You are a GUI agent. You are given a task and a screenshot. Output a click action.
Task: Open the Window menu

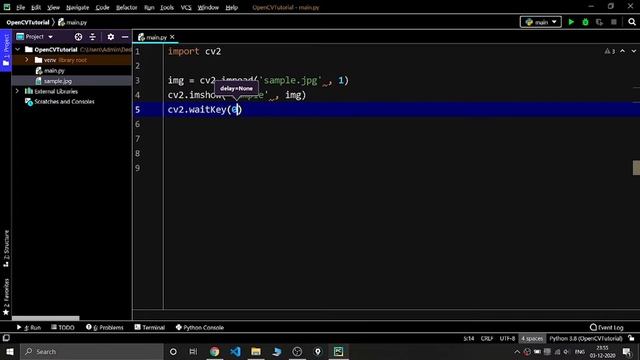click(208, 7)
